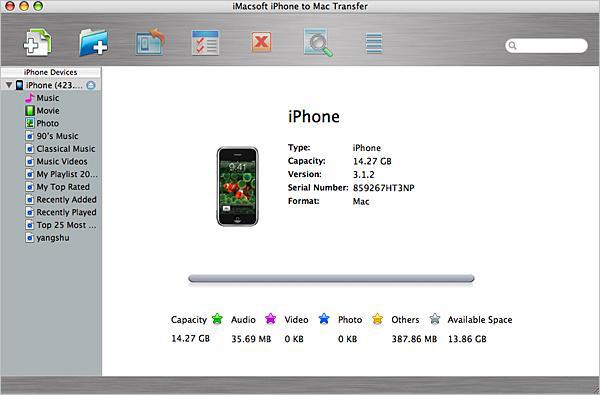Click the magnifier icon inside search box
The width and height of the screenshot is (600, 395).
(512, 46)
